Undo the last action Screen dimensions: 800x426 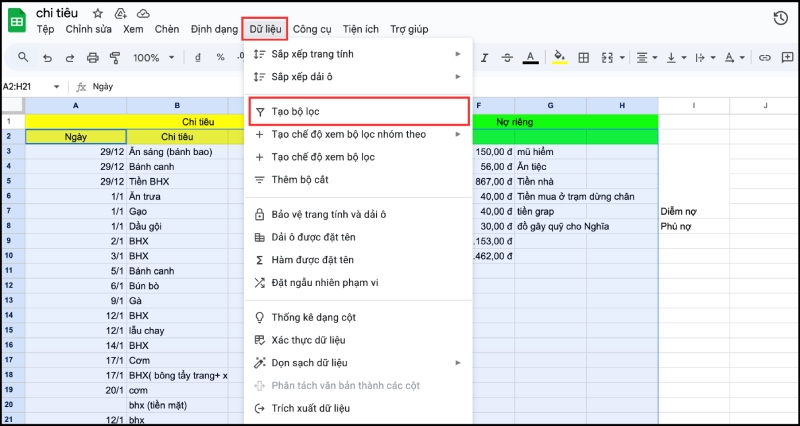coord(47,58)
